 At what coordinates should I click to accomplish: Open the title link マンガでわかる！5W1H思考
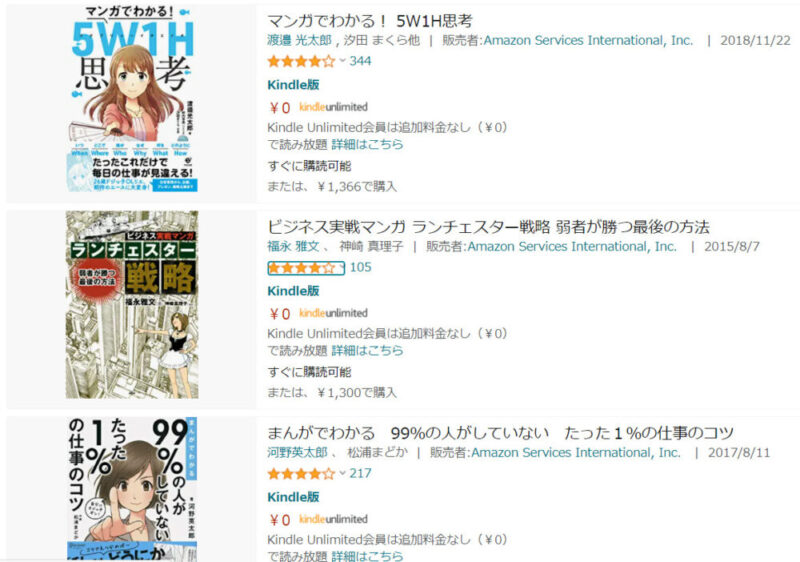(x=370, y=21)
